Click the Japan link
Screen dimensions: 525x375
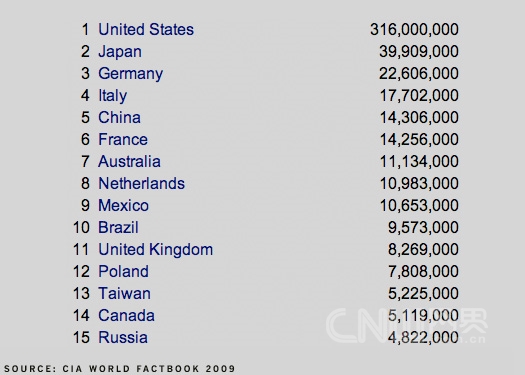pyautogui.click(x=120, y=52)
